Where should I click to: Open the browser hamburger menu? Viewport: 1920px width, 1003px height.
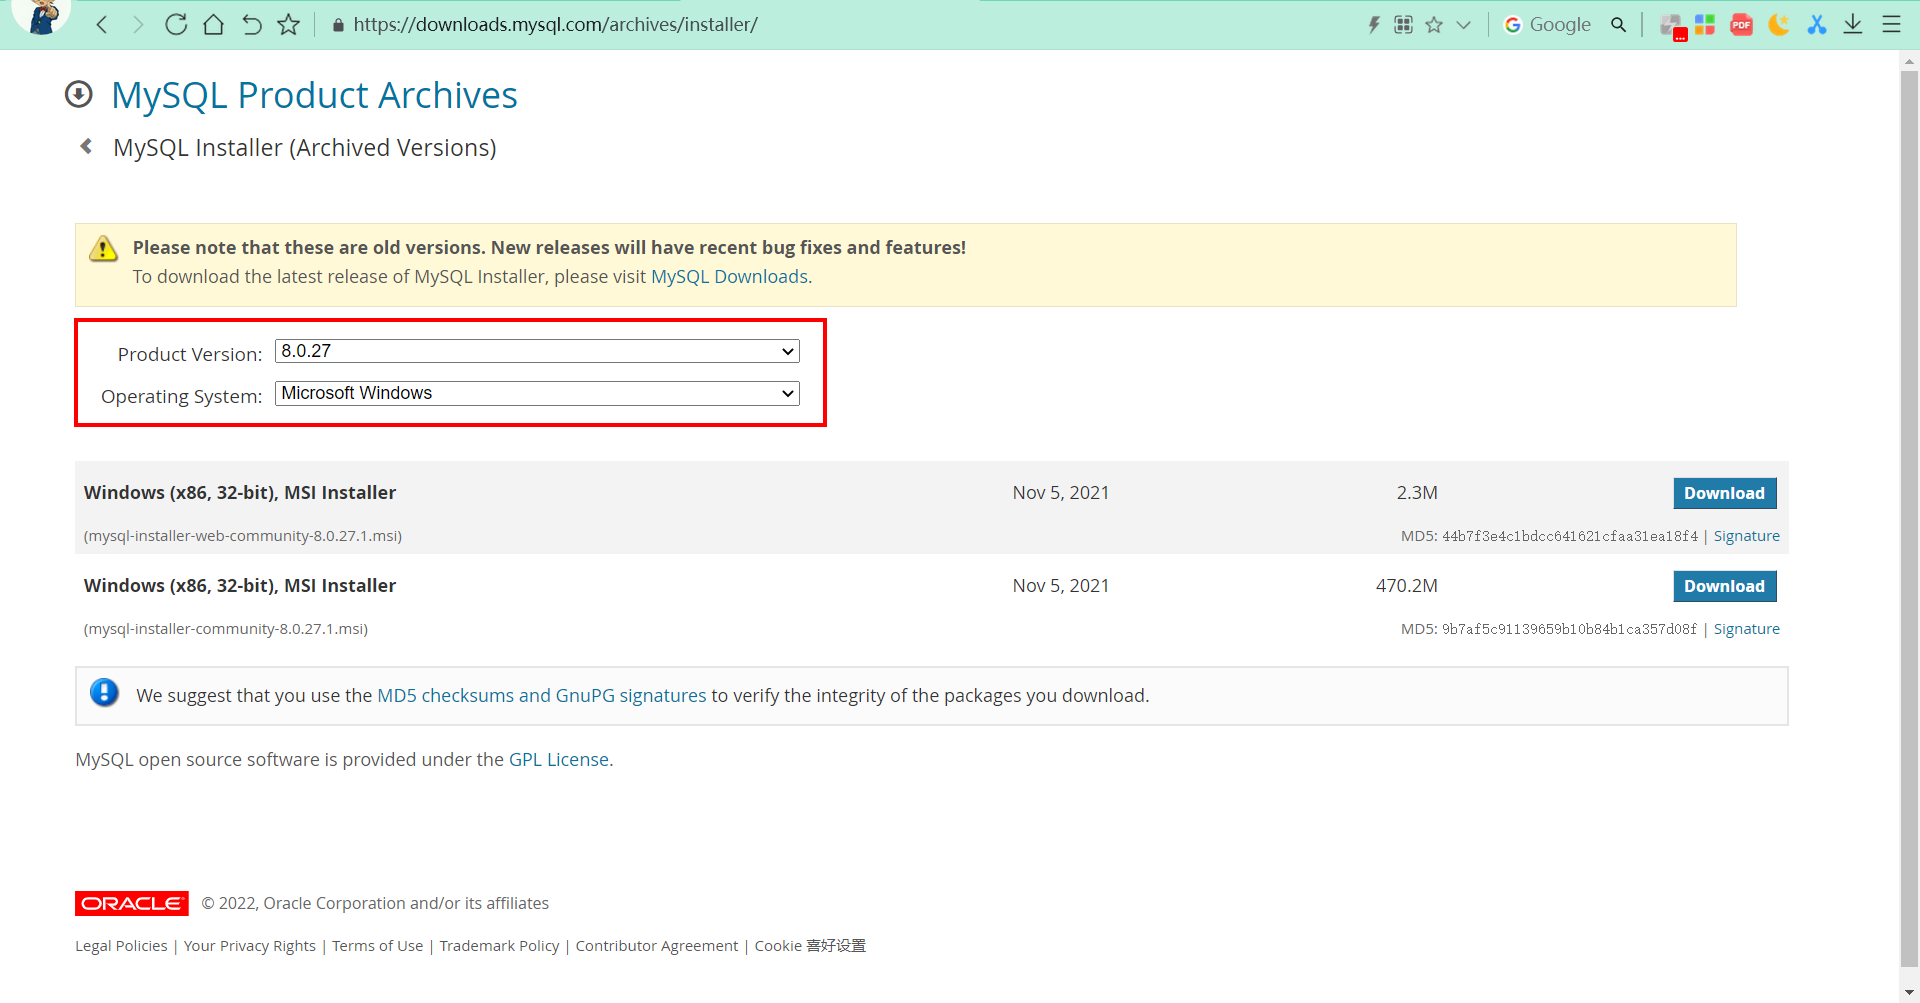tap(1891, 25)
